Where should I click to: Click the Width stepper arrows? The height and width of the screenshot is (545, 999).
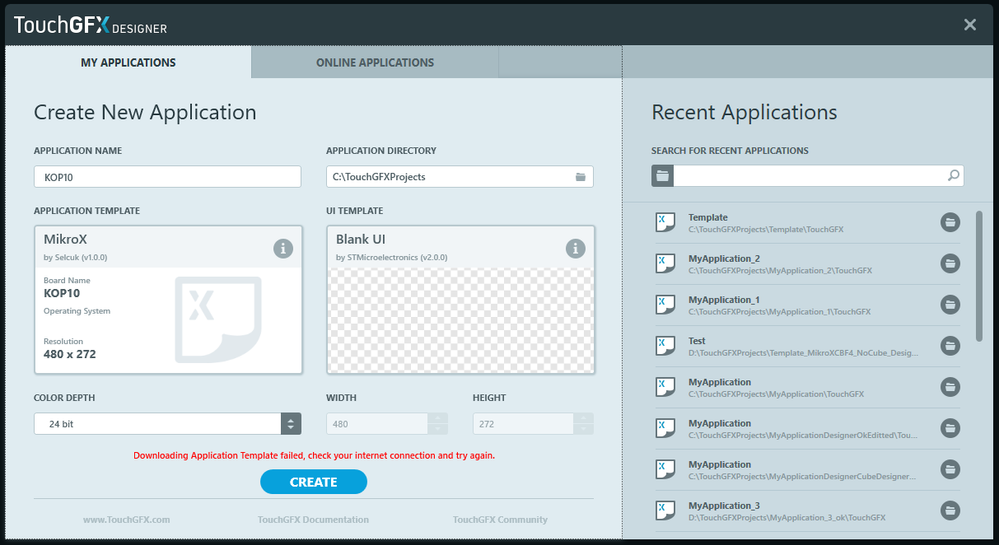[x=438, y=424]
